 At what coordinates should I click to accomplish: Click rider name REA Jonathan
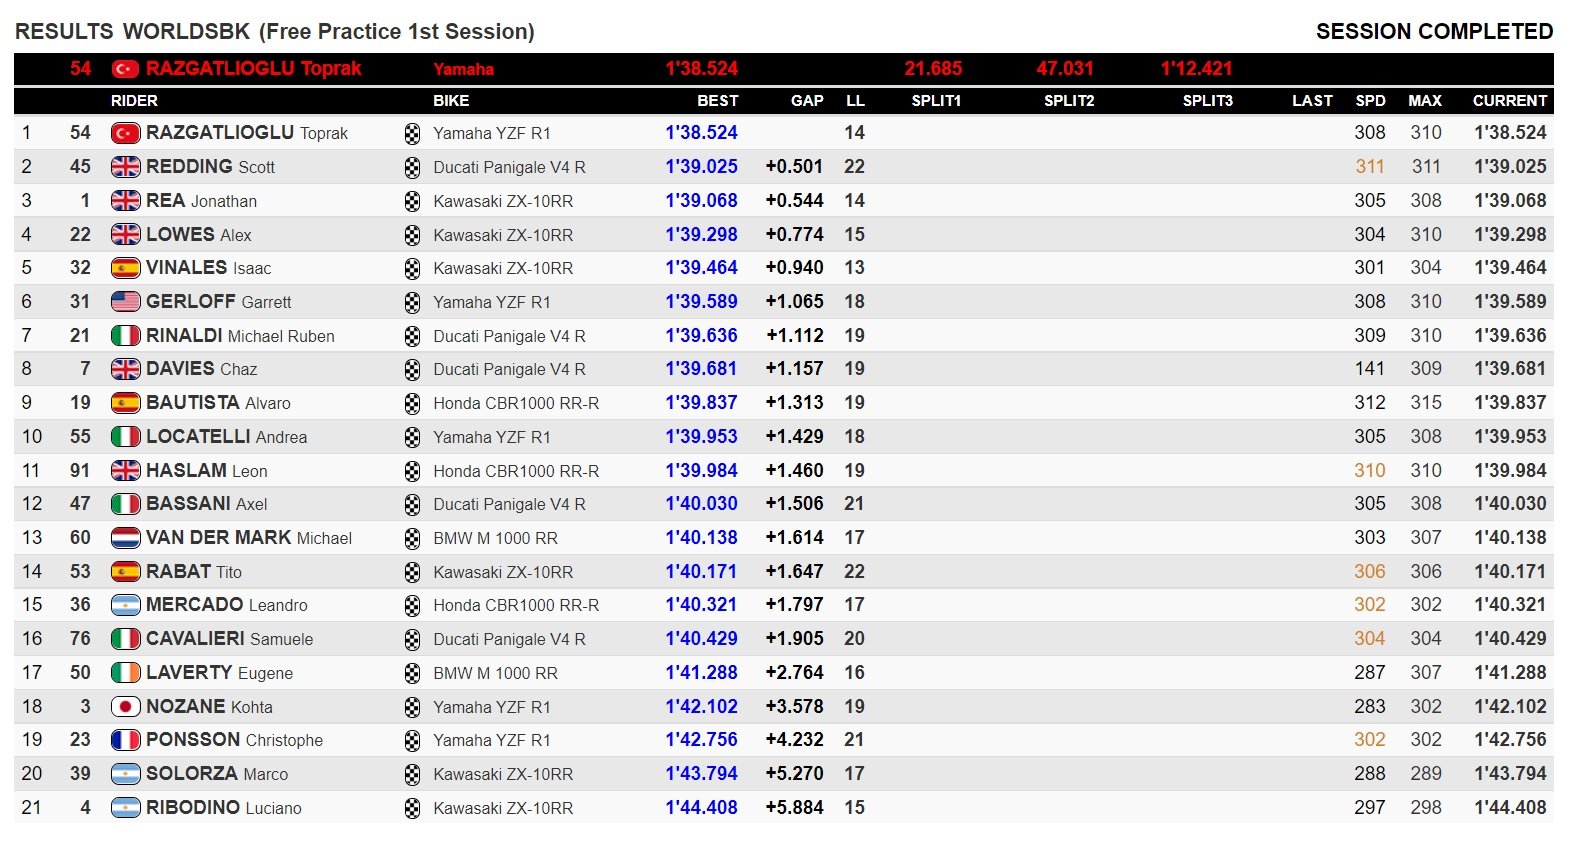pos(201,201)
